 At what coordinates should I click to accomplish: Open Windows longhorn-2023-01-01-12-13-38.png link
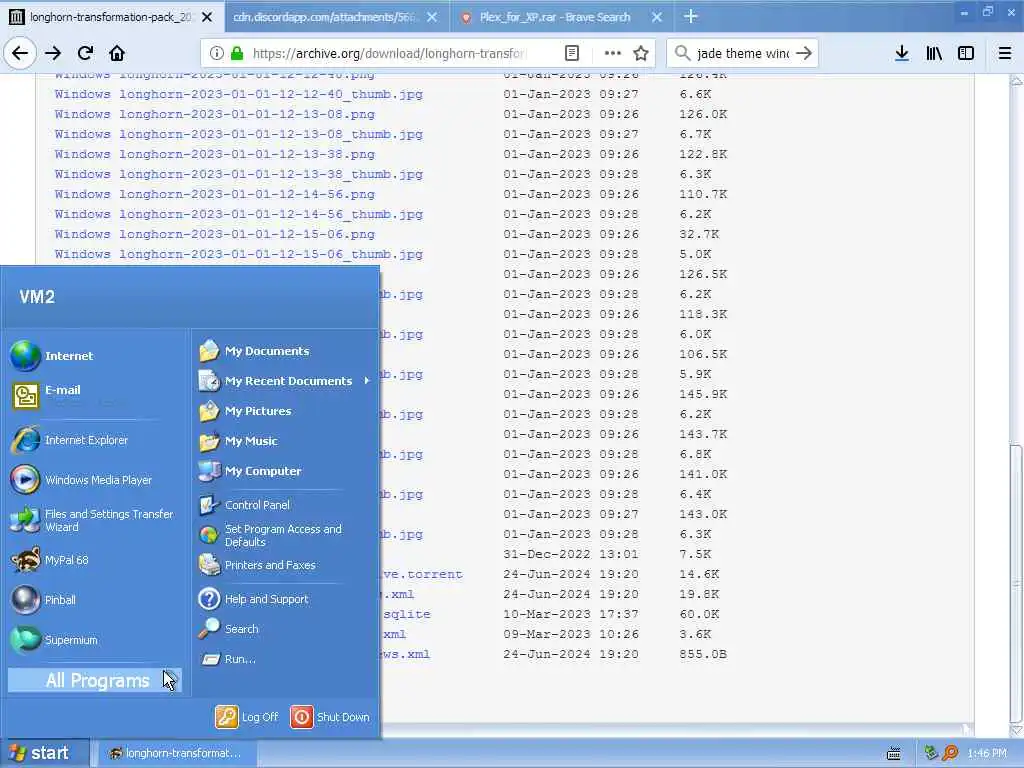tap(214, 155)
